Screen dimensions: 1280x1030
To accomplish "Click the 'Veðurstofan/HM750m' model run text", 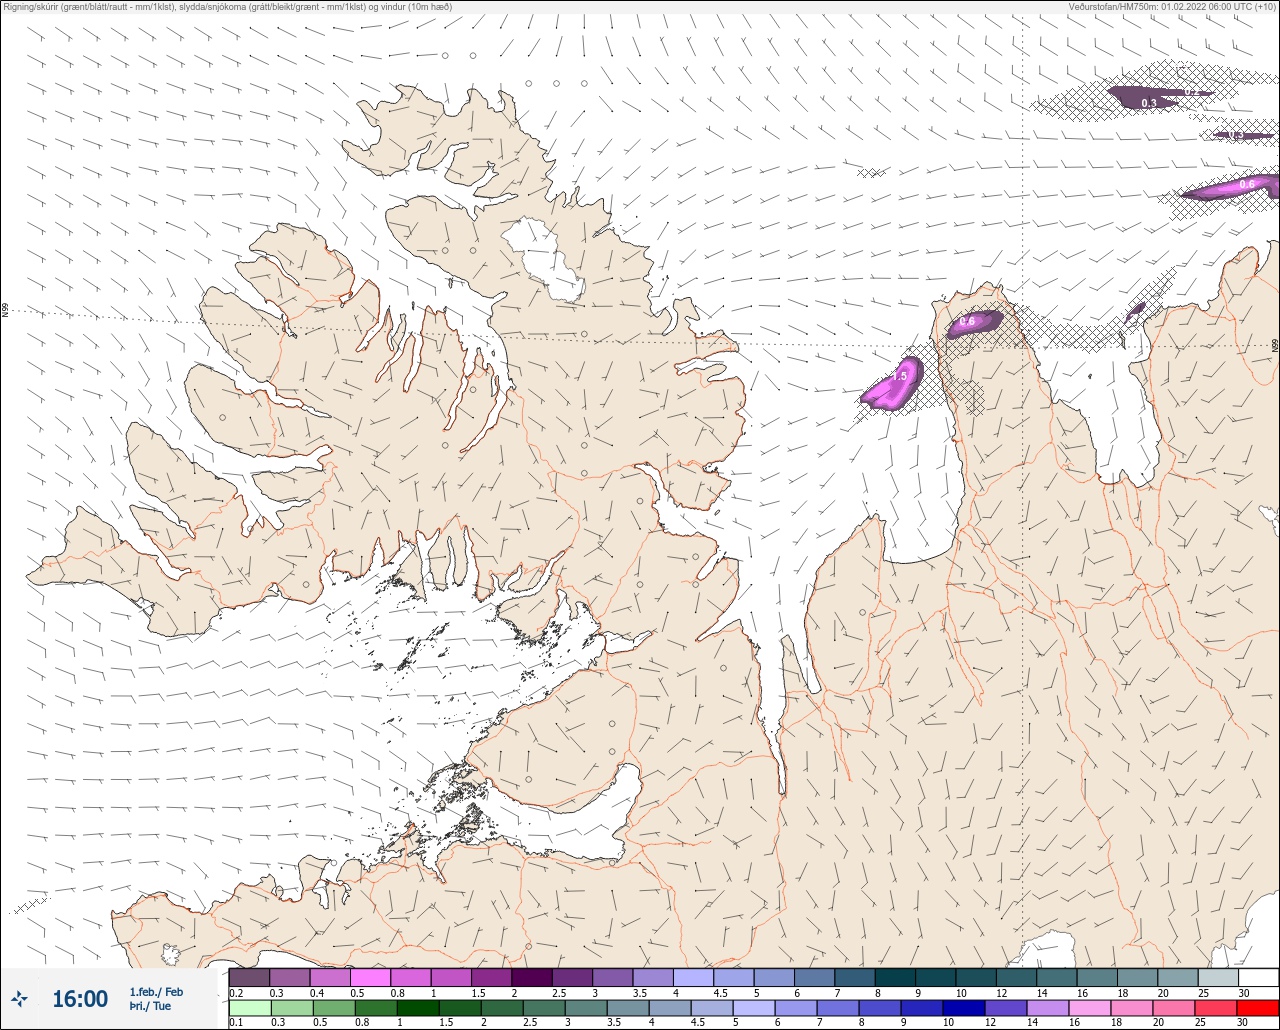I will (x=1173, y=7).
